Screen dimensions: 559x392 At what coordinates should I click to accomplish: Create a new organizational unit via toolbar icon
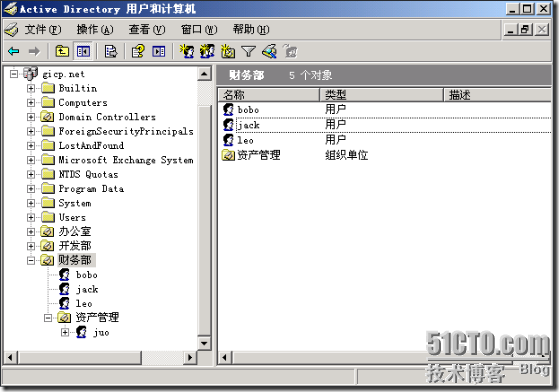click(228, 51)
